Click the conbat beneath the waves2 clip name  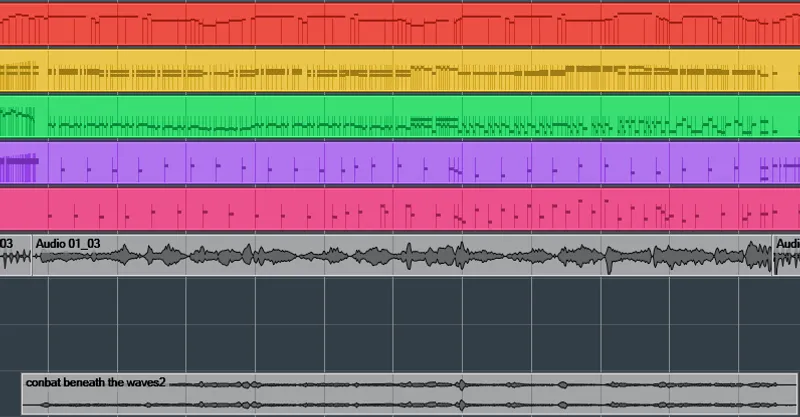[x=95, y=382]
